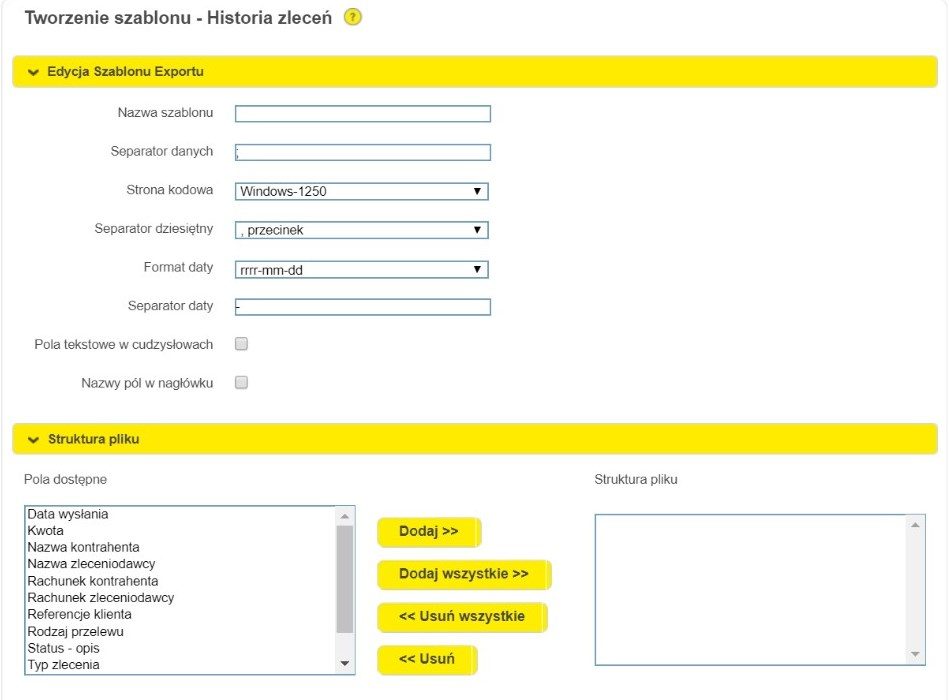Open the Strona kodowa dropdown
This screenshot has height=700, width=949.
click(362, 191)
